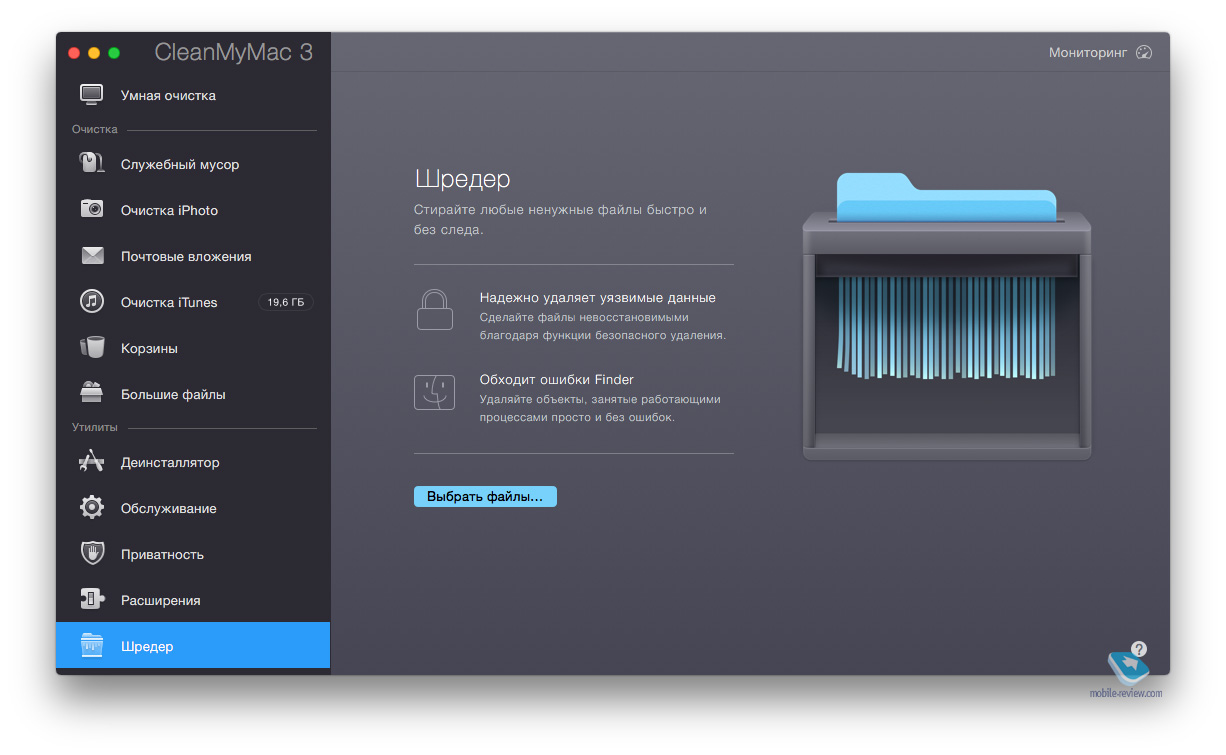This screenshot has height=755, width=1226.
Task: Click the Деинсталлятор app icon
Action: pos(92,462)
